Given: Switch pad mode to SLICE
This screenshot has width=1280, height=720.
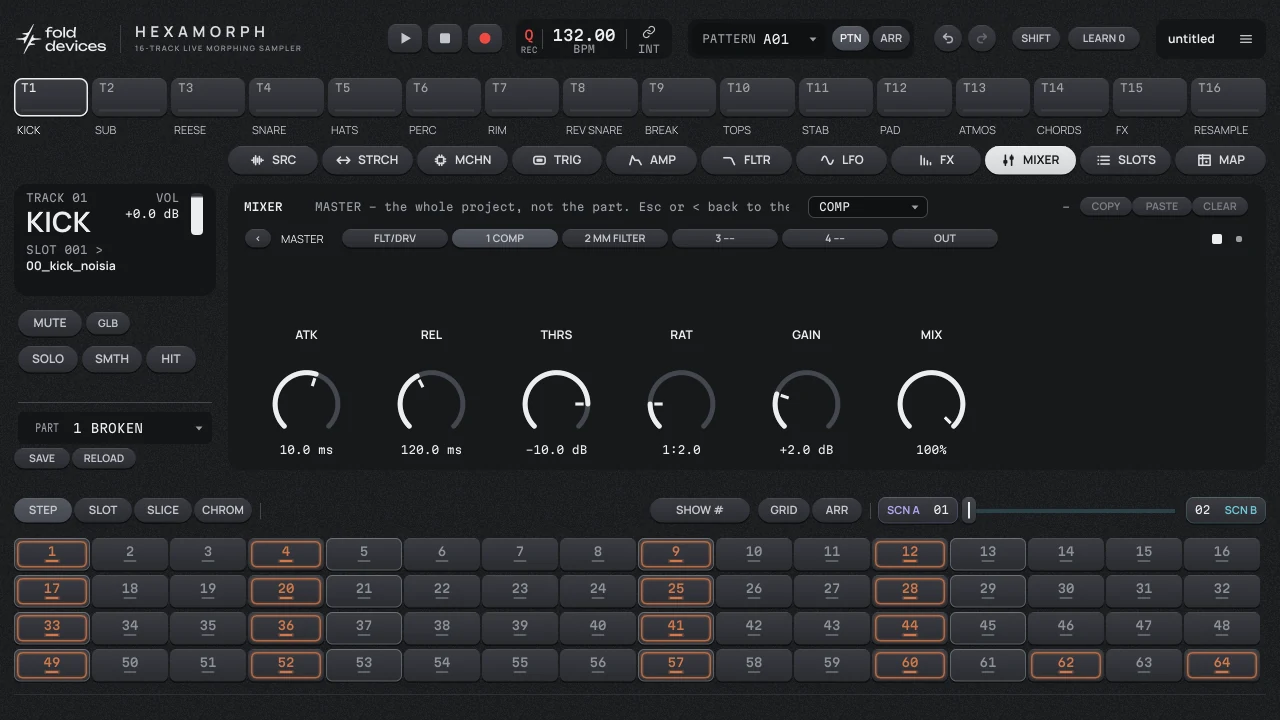Looking at the screenshot, I should [x=163, y=510].
